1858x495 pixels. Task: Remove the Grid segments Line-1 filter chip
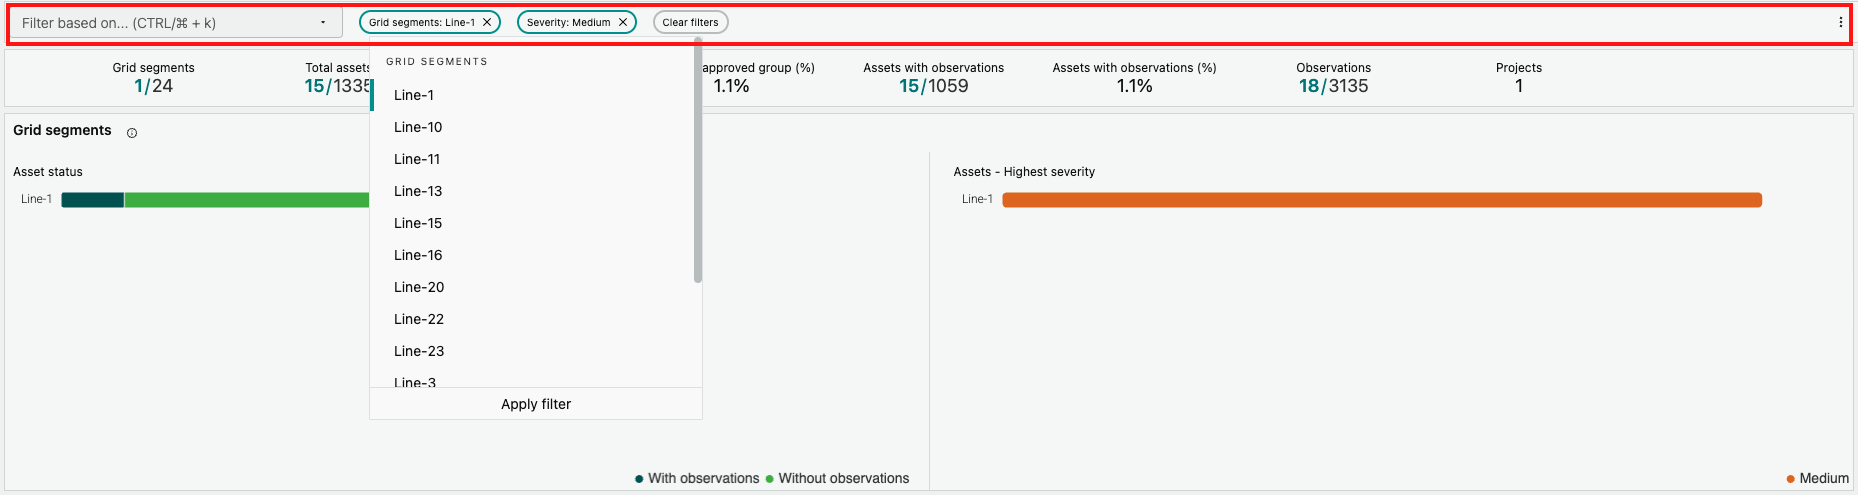[487, 22]
